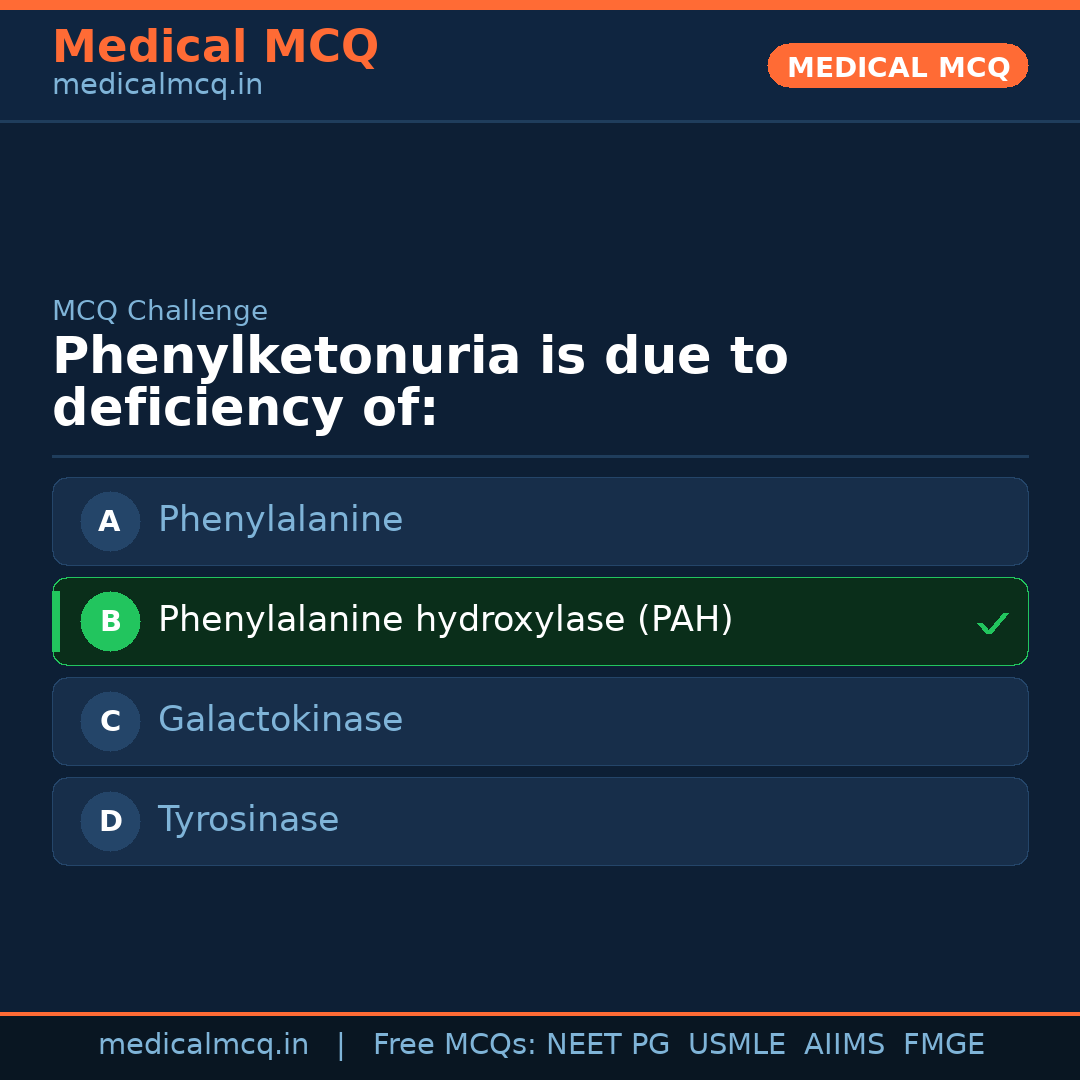
Task: Choose Phenylalanine hydroxylase (PAH) answer text
Action: [445, 620]
